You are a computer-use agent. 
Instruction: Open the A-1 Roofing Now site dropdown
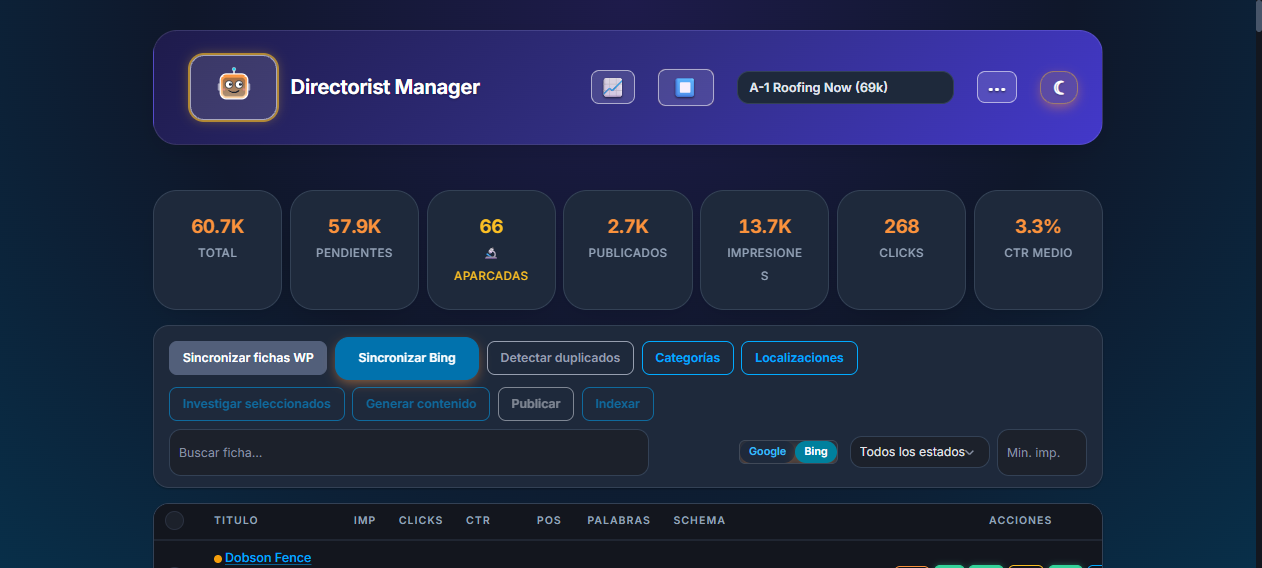point(845,87)
